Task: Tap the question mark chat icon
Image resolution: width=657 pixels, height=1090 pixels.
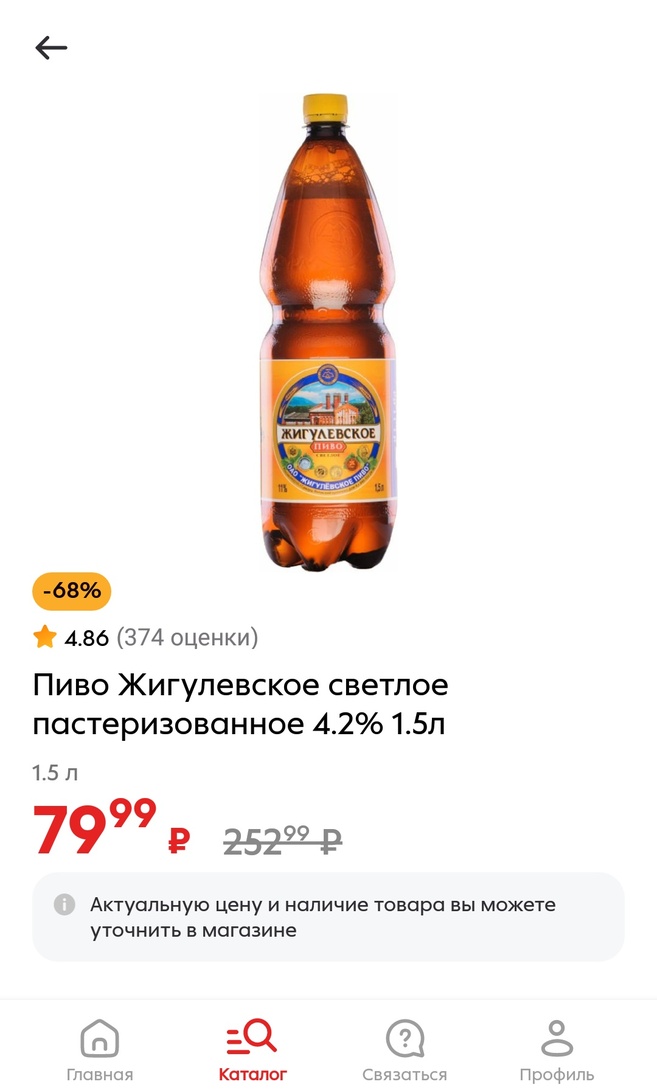Action: click(405, 1039)
